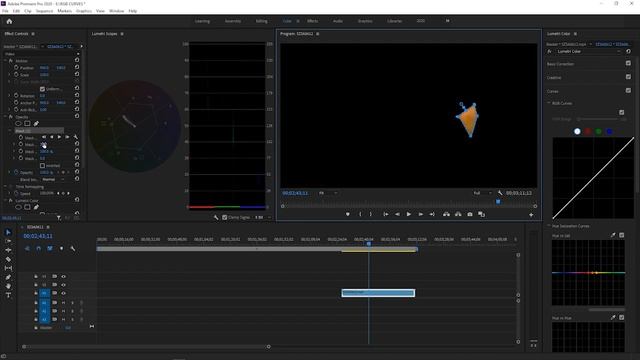The height and width of the screenshot is (360, 640).
Task: Toggle visibility eye of video track V1
Action: [x=63, y=293]
